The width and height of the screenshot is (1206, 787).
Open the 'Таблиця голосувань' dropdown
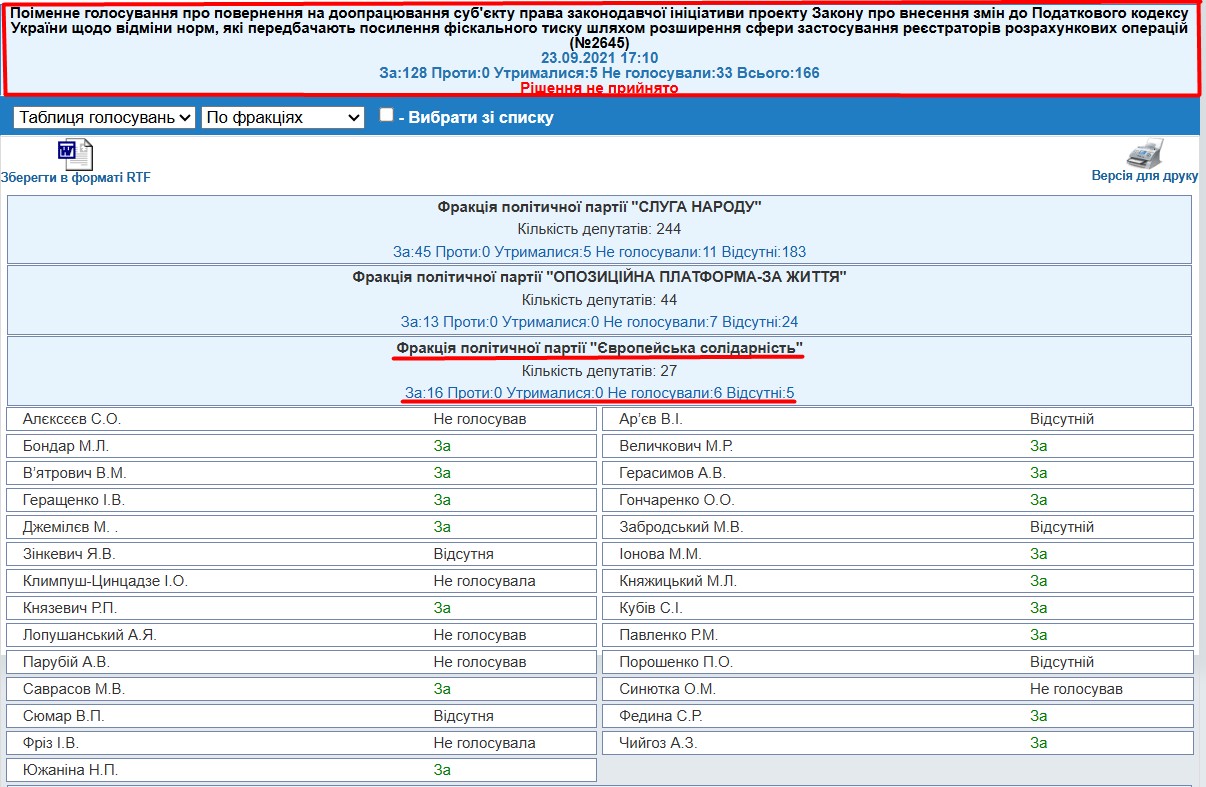[105, 117]
